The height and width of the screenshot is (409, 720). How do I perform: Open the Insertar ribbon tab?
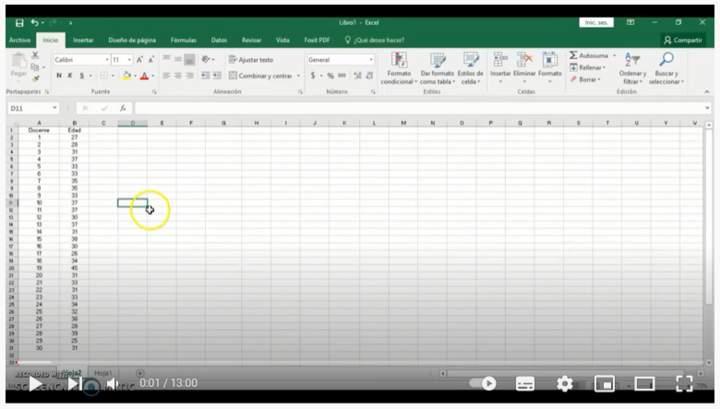pyautogui.click(x=83, y=40)
